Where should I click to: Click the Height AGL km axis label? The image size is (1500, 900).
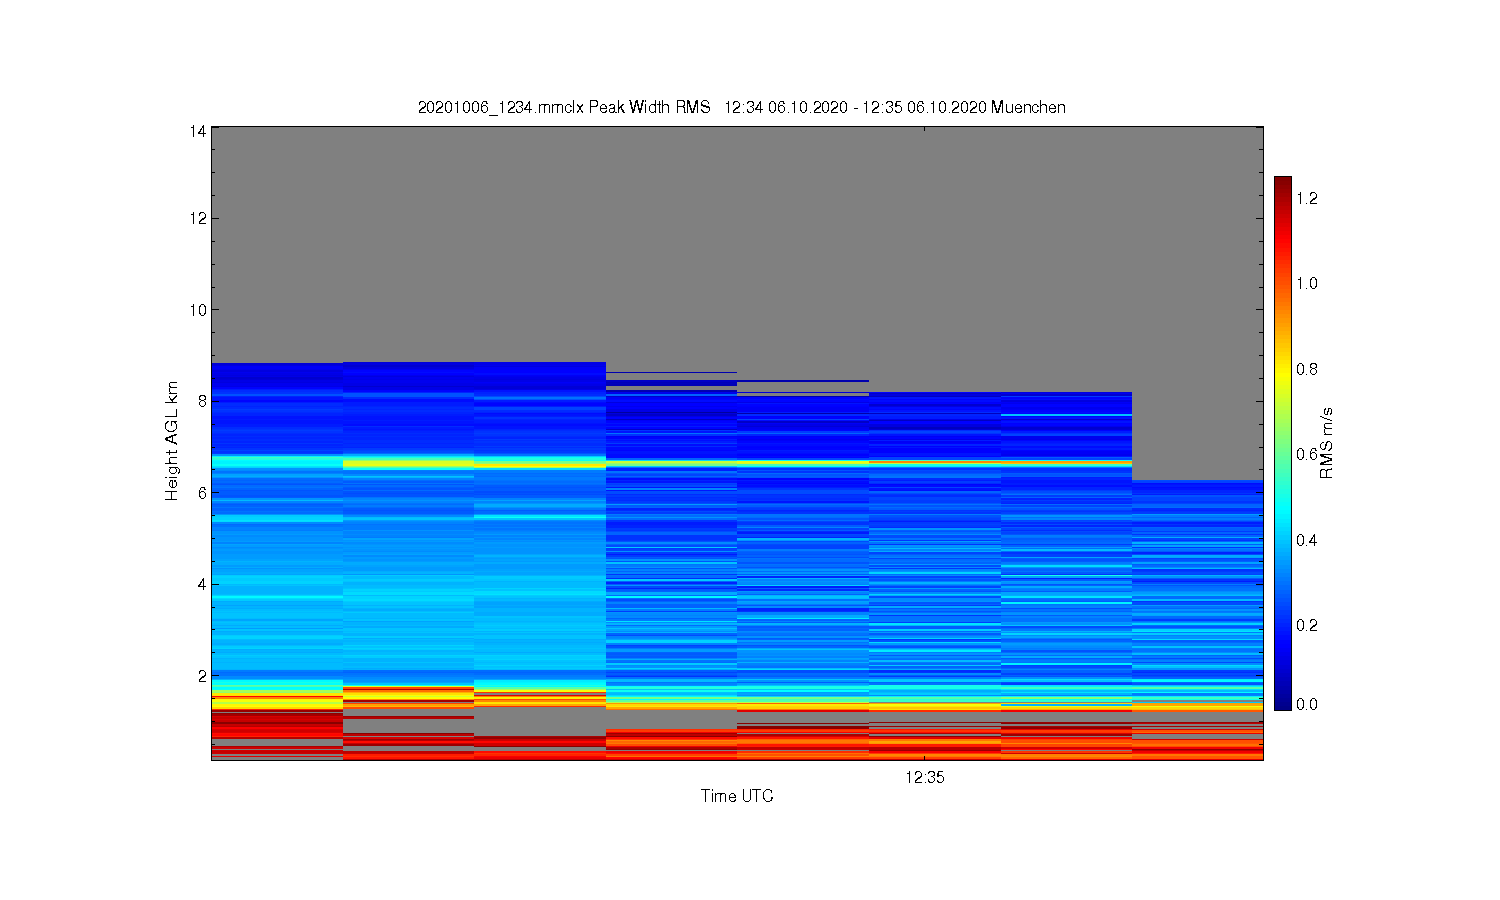[172, 441]
